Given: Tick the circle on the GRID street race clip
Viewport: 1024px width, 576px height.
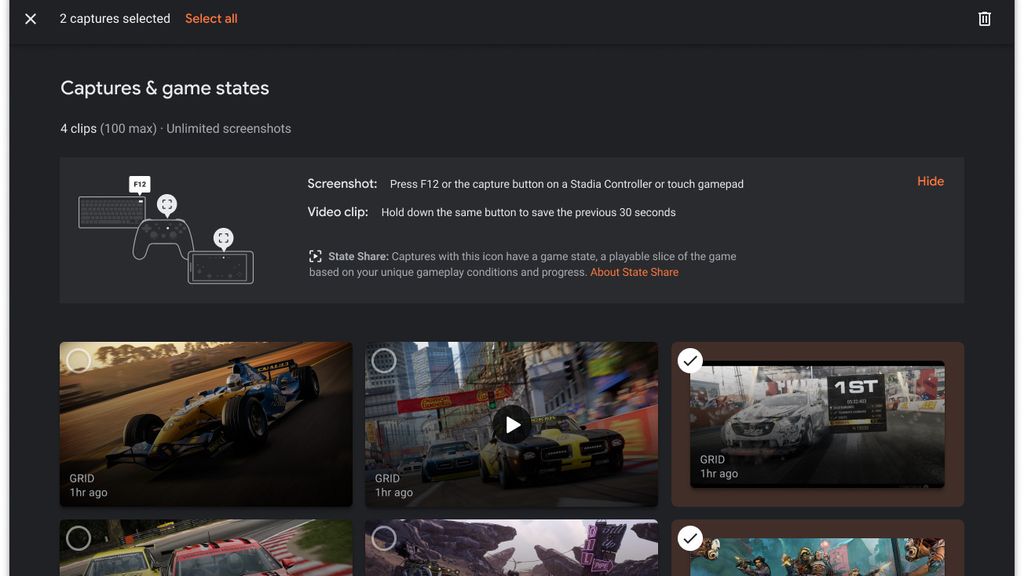Looking at the screenshot, I should click(x=383, y=360).
